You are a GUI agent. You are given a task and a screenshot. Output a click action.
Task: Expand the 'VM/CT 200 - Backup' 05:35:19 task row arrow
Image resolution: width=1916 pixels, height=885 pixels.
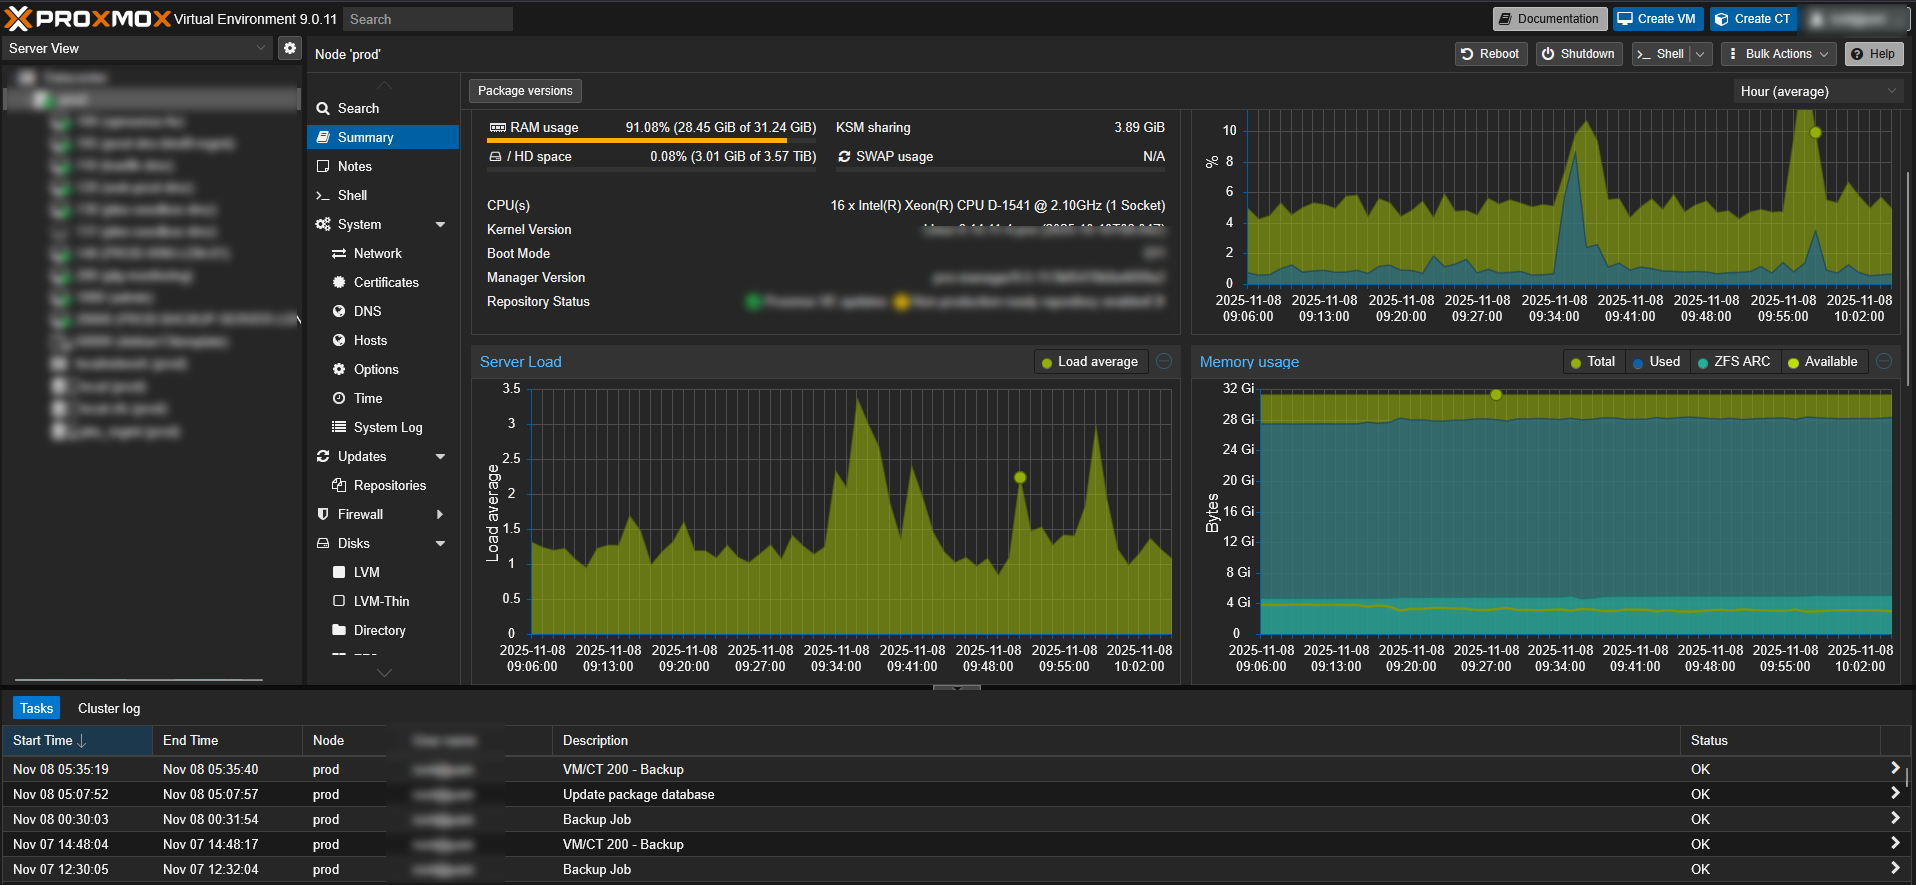point(1895,768)
